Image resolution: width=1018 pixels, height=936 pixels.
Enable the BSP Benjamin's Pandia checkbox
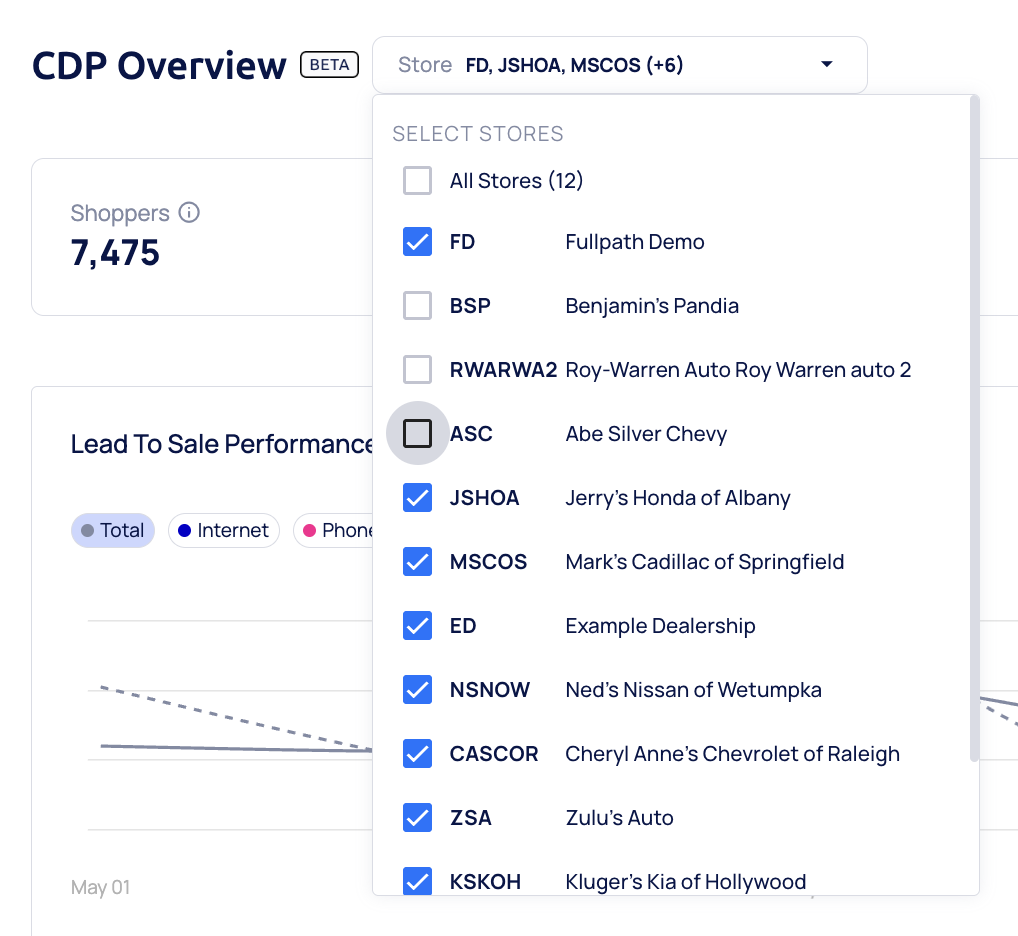pos(417,306)
